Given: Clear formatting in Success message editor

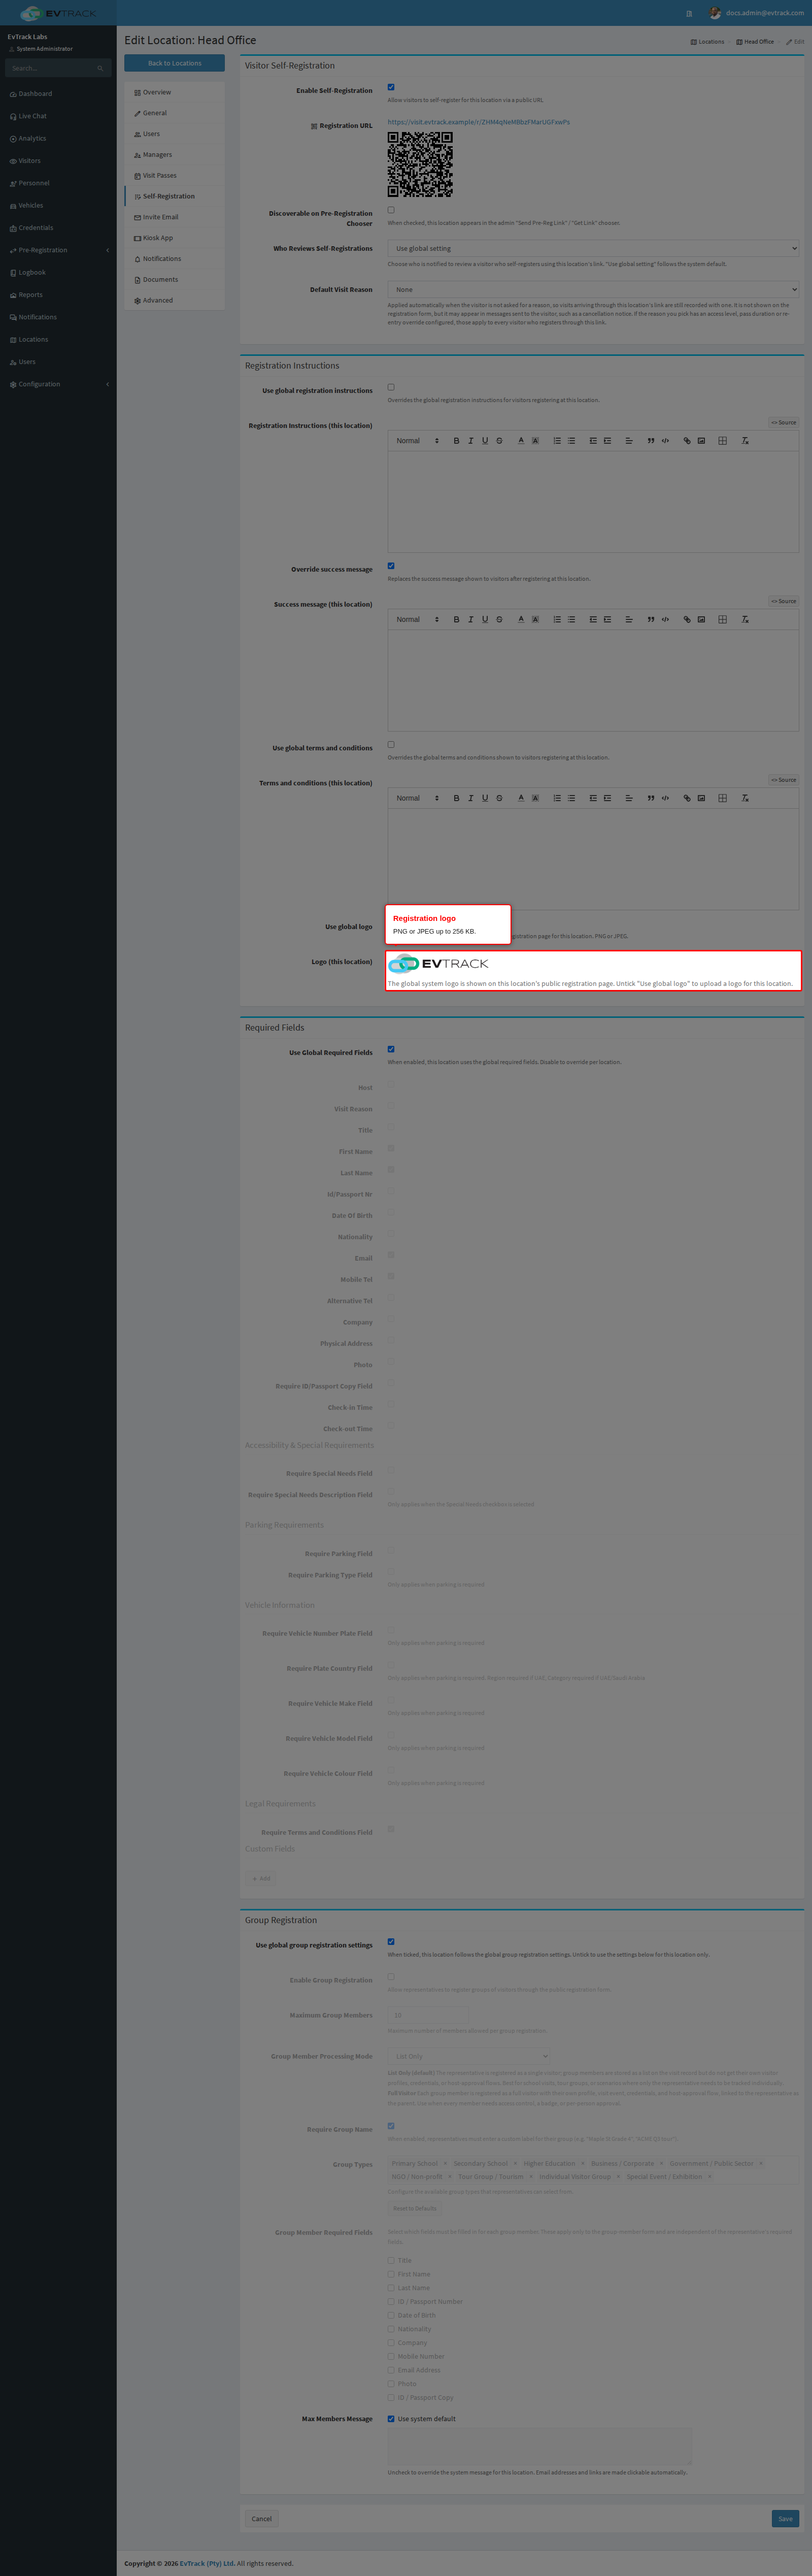Looking at the screenshot, I should pos(745,620).
